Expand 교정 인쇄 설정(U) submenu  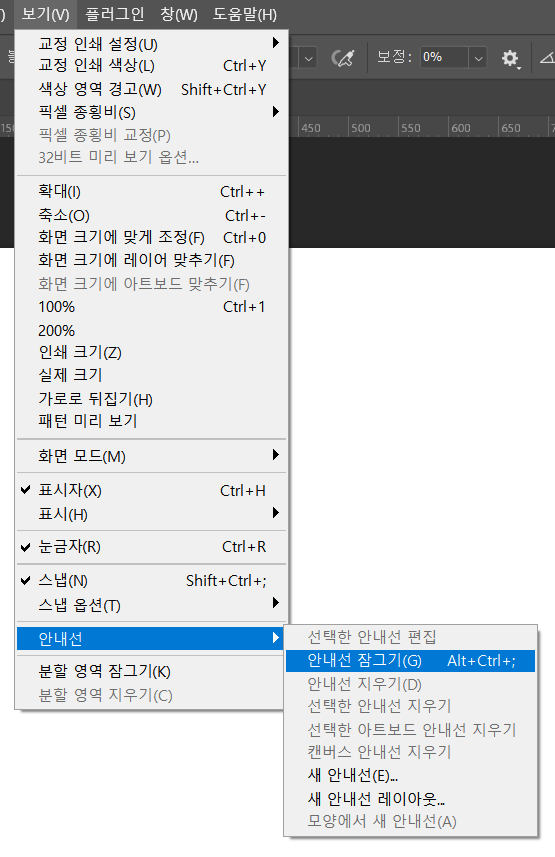pyautogui.click(x=152, y=43)
